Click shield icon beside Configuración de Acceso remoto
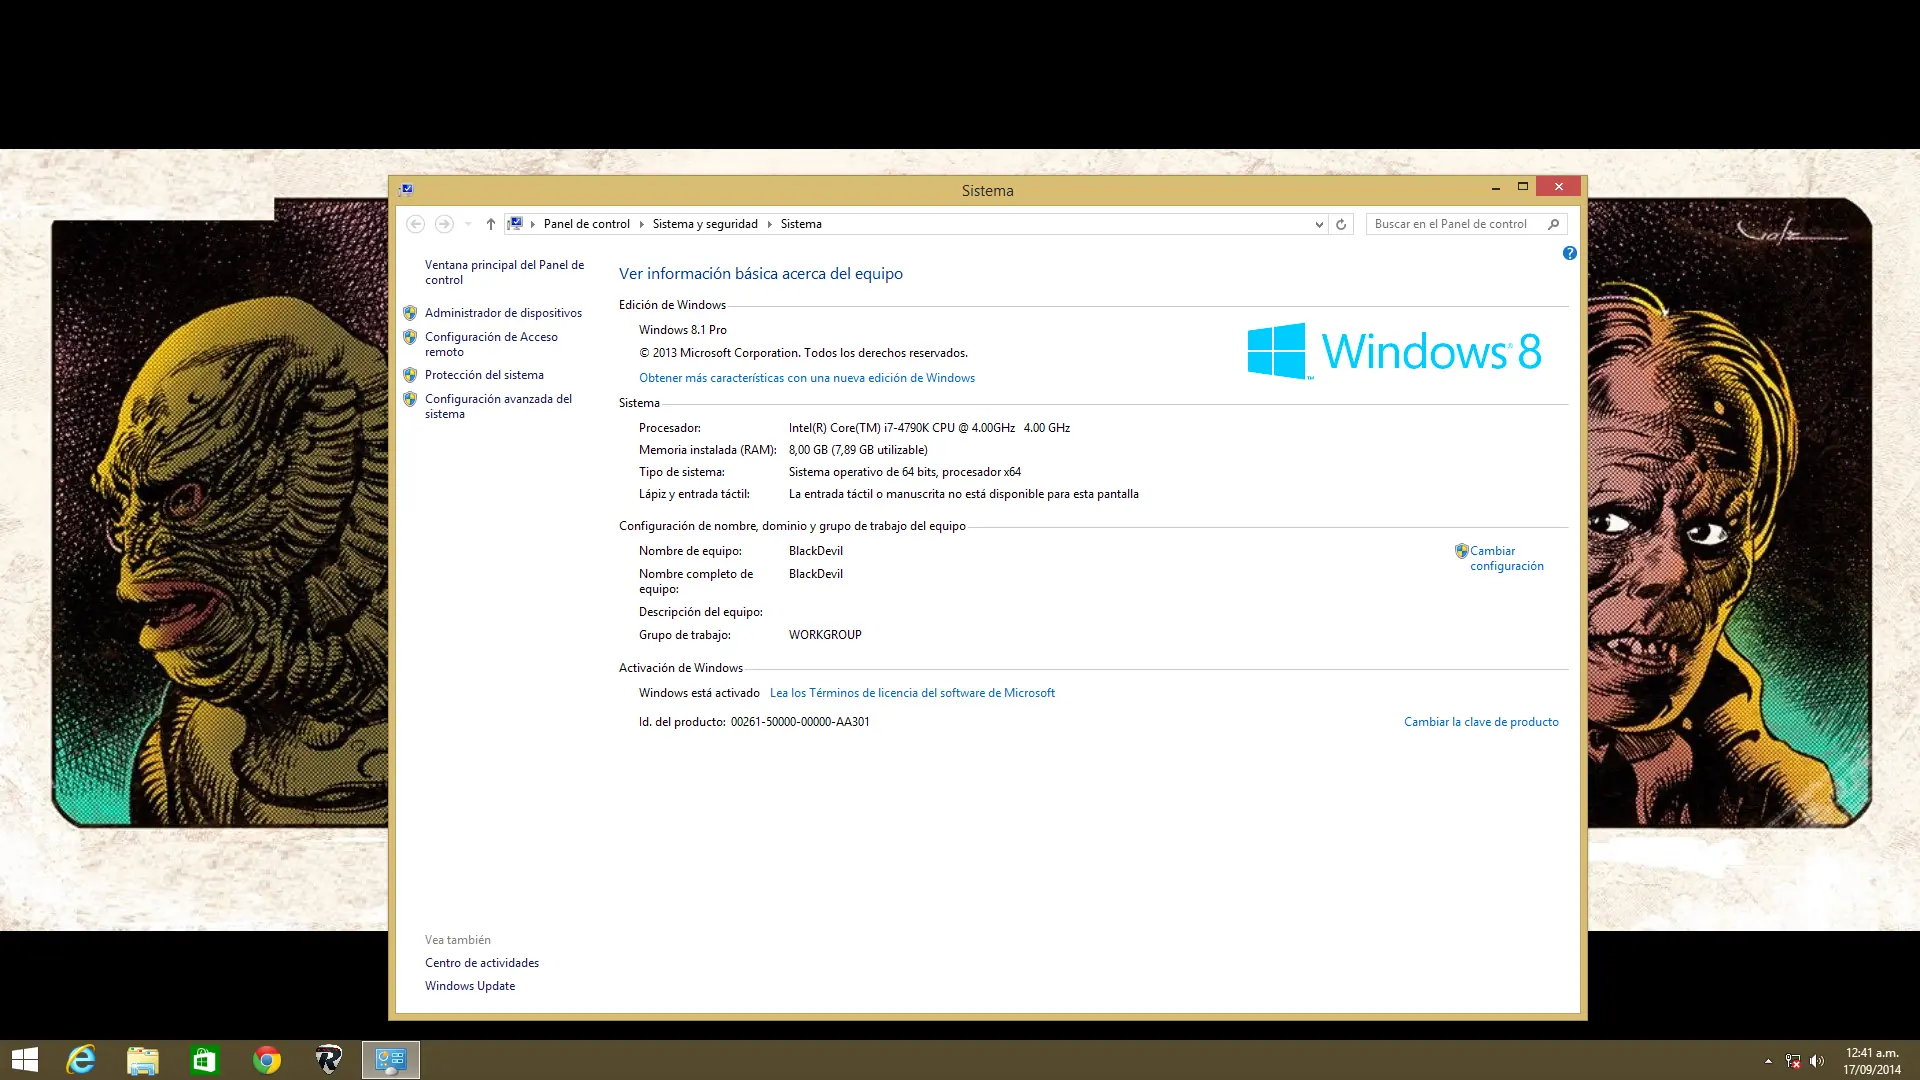 point(410,337)
